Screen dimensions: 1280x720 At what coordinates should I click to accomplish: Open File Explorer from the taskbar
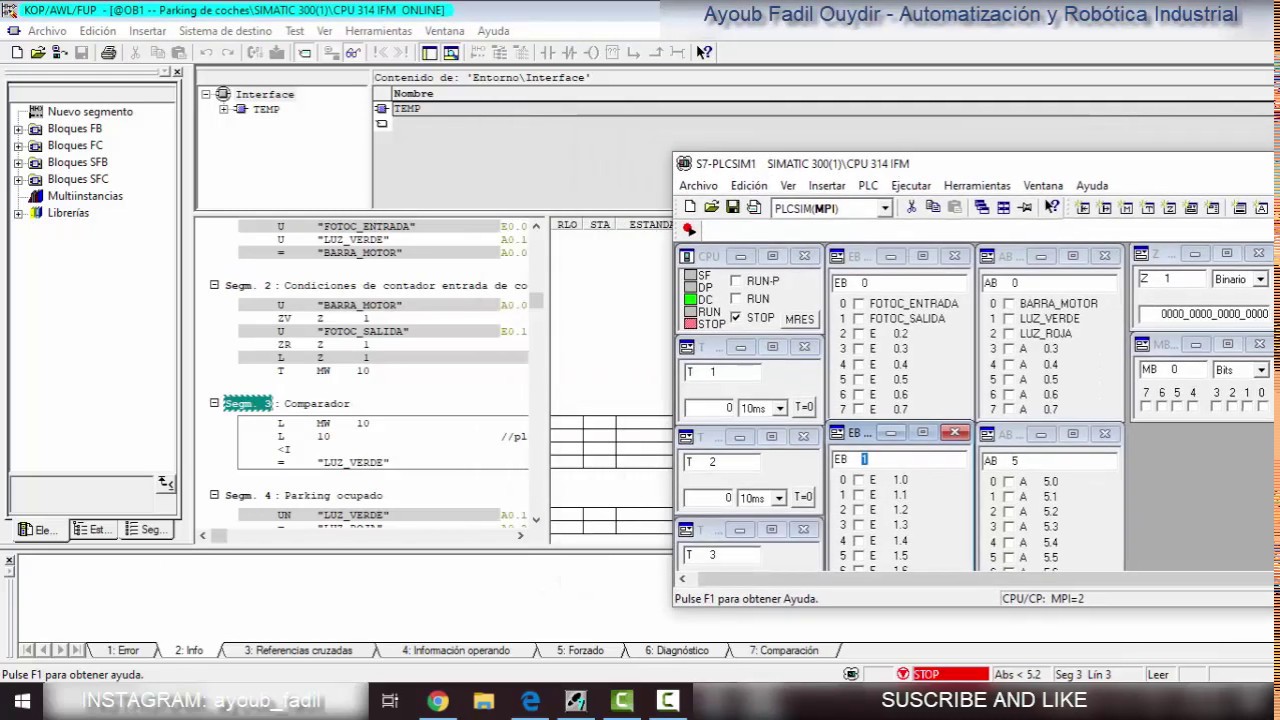[x=483, y=701]
